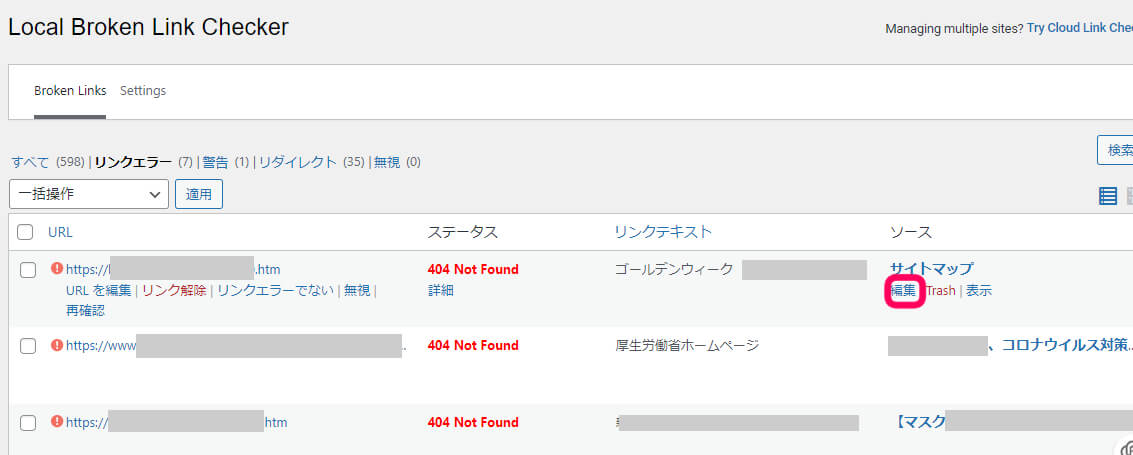The image size is (1133, 455).
Task: Show すべて links filter
Action: pos(30,162)
